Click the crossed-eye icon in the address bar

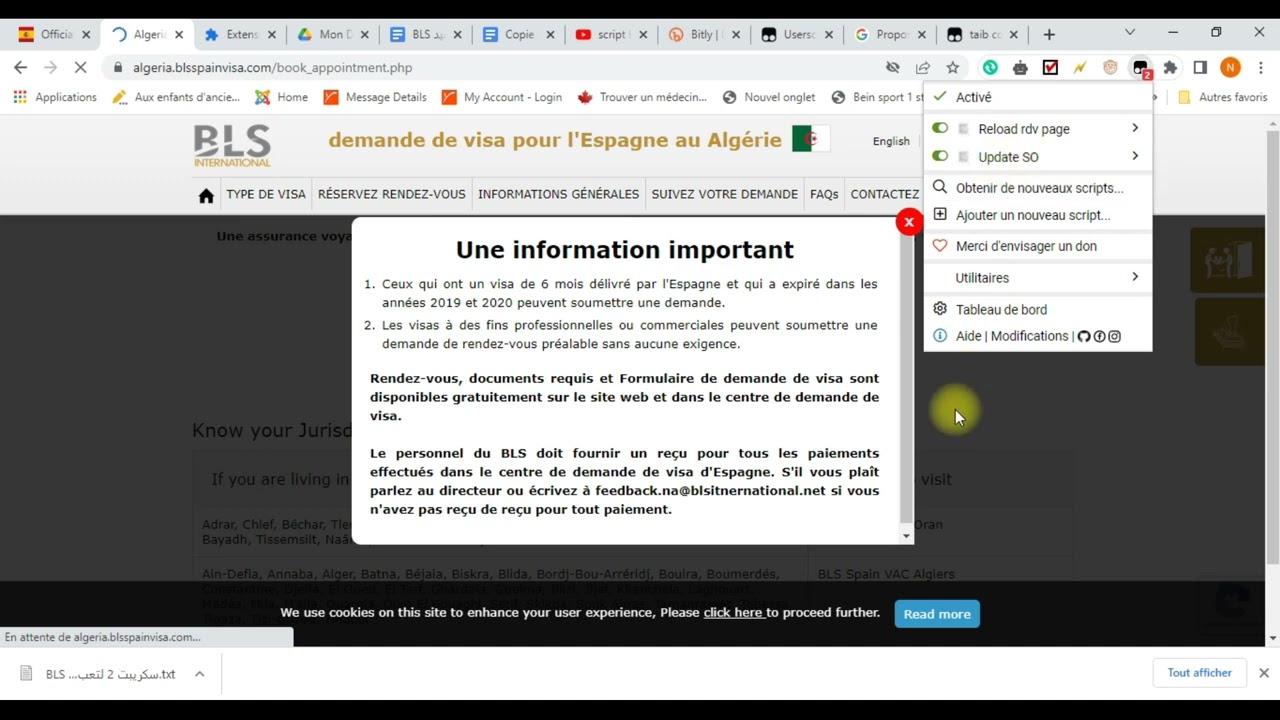coord(893,68)
